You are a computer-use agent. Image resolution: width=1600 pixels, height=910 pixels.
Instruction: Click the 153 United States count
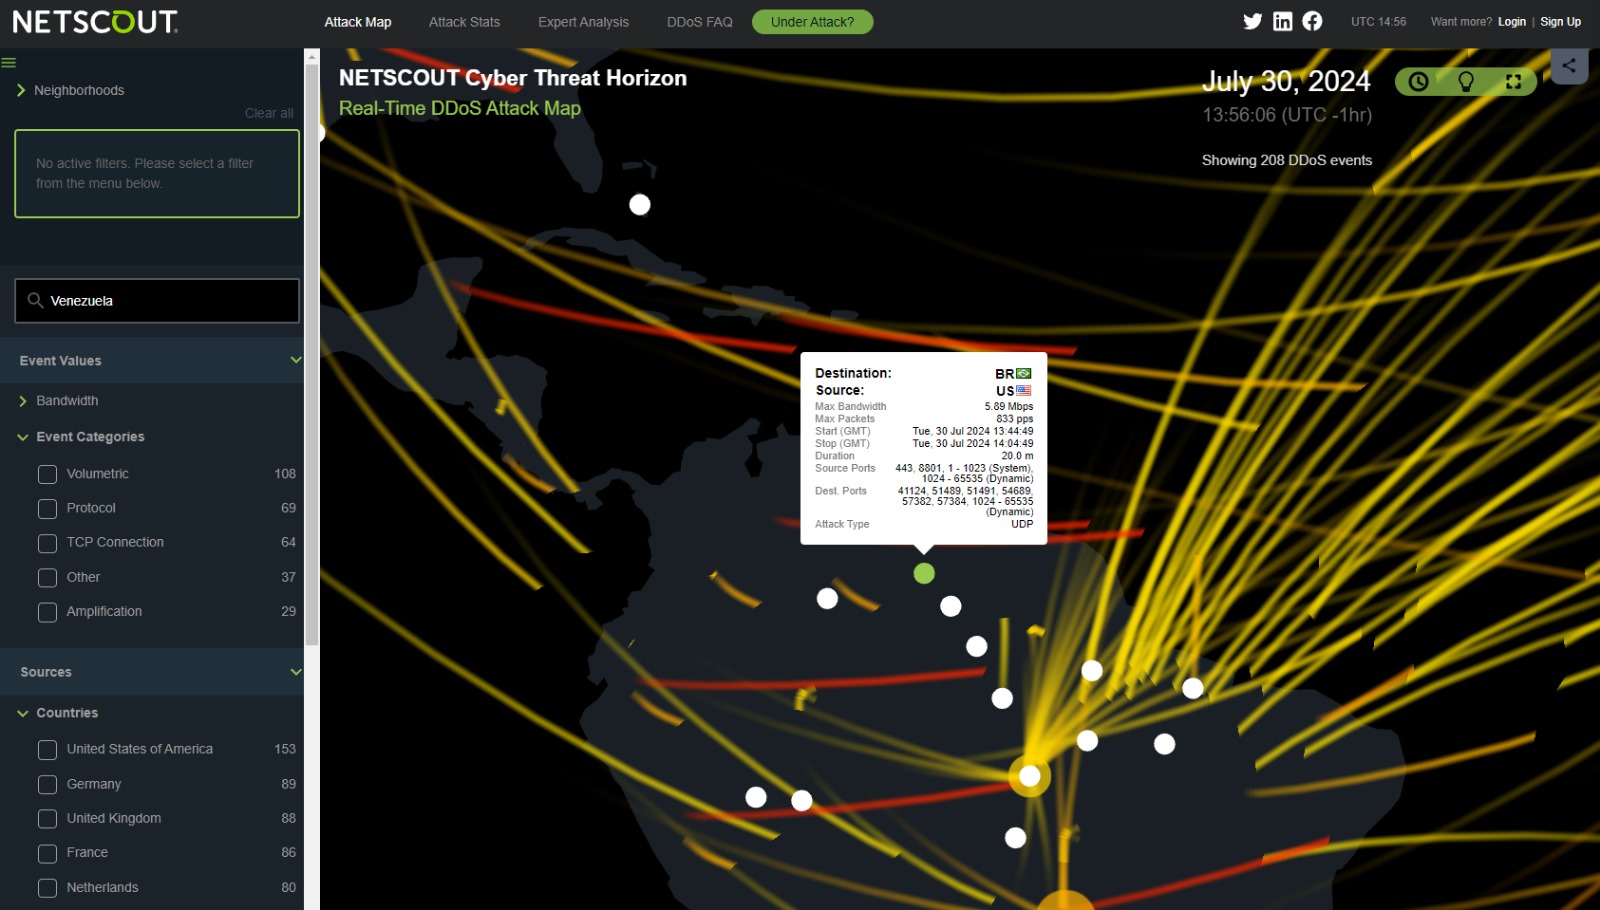pos(285,749)
